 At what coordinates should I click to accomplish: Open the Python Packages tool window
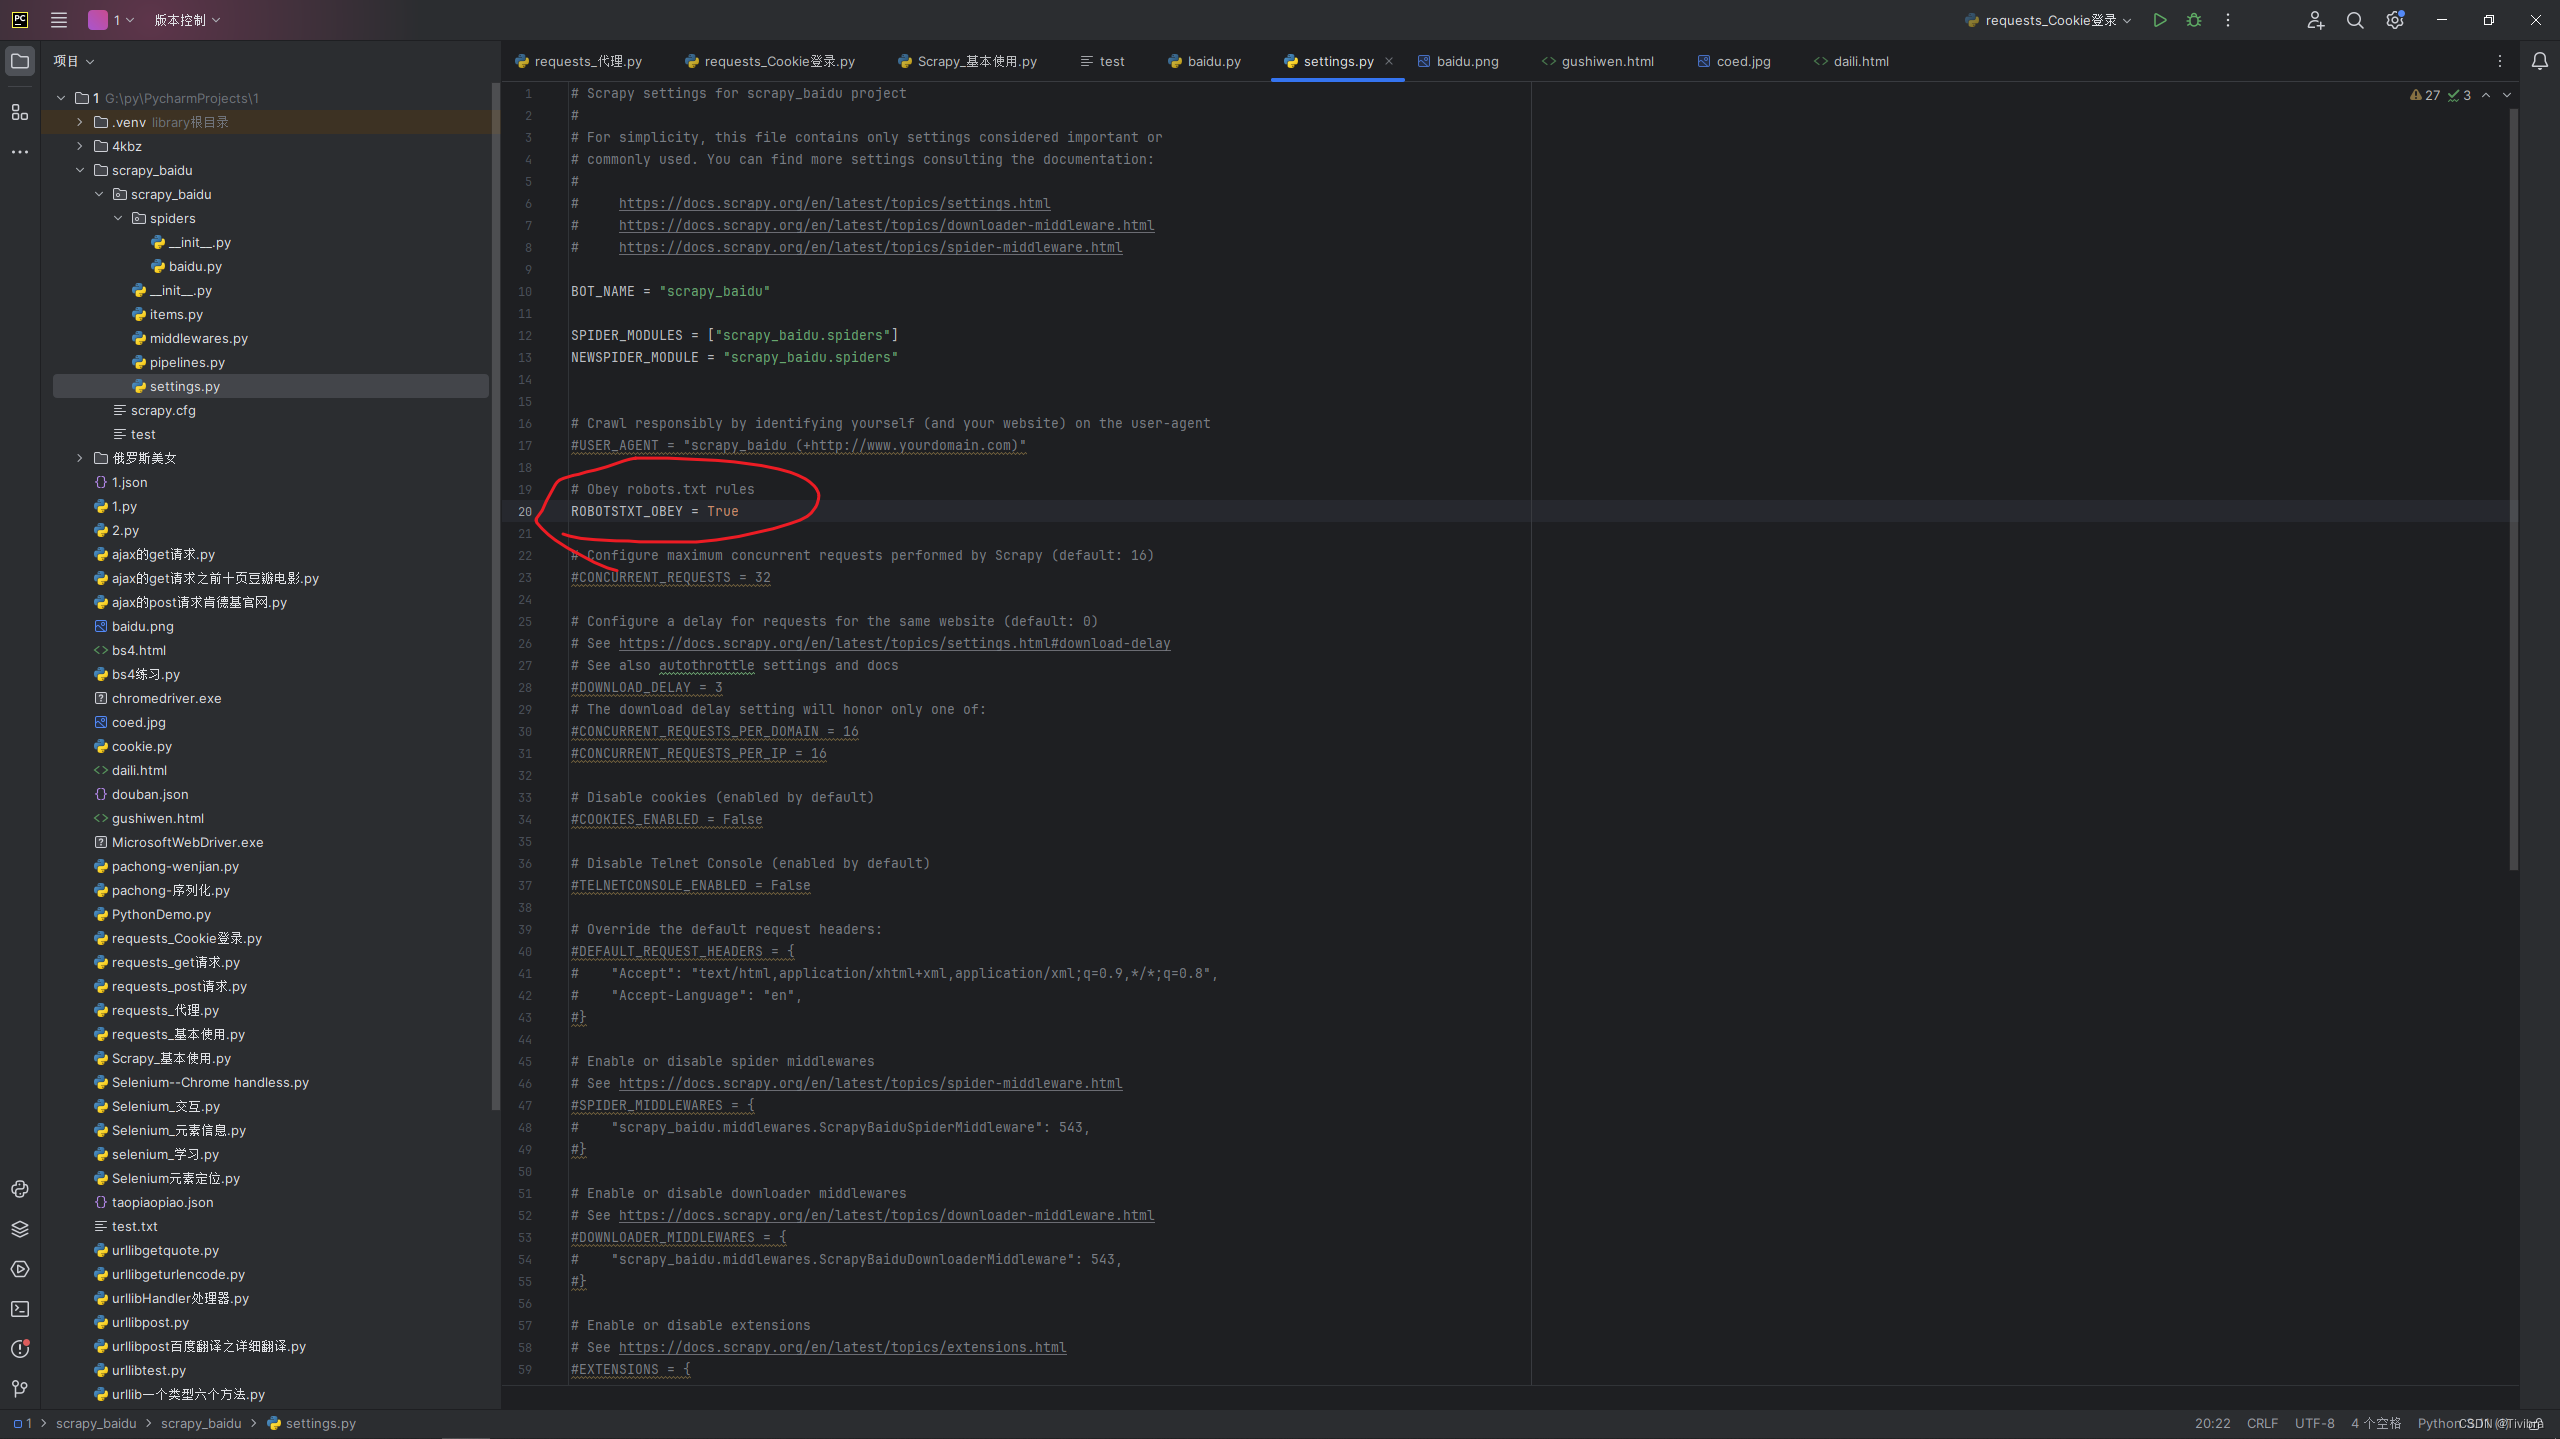pos(20,1229)
